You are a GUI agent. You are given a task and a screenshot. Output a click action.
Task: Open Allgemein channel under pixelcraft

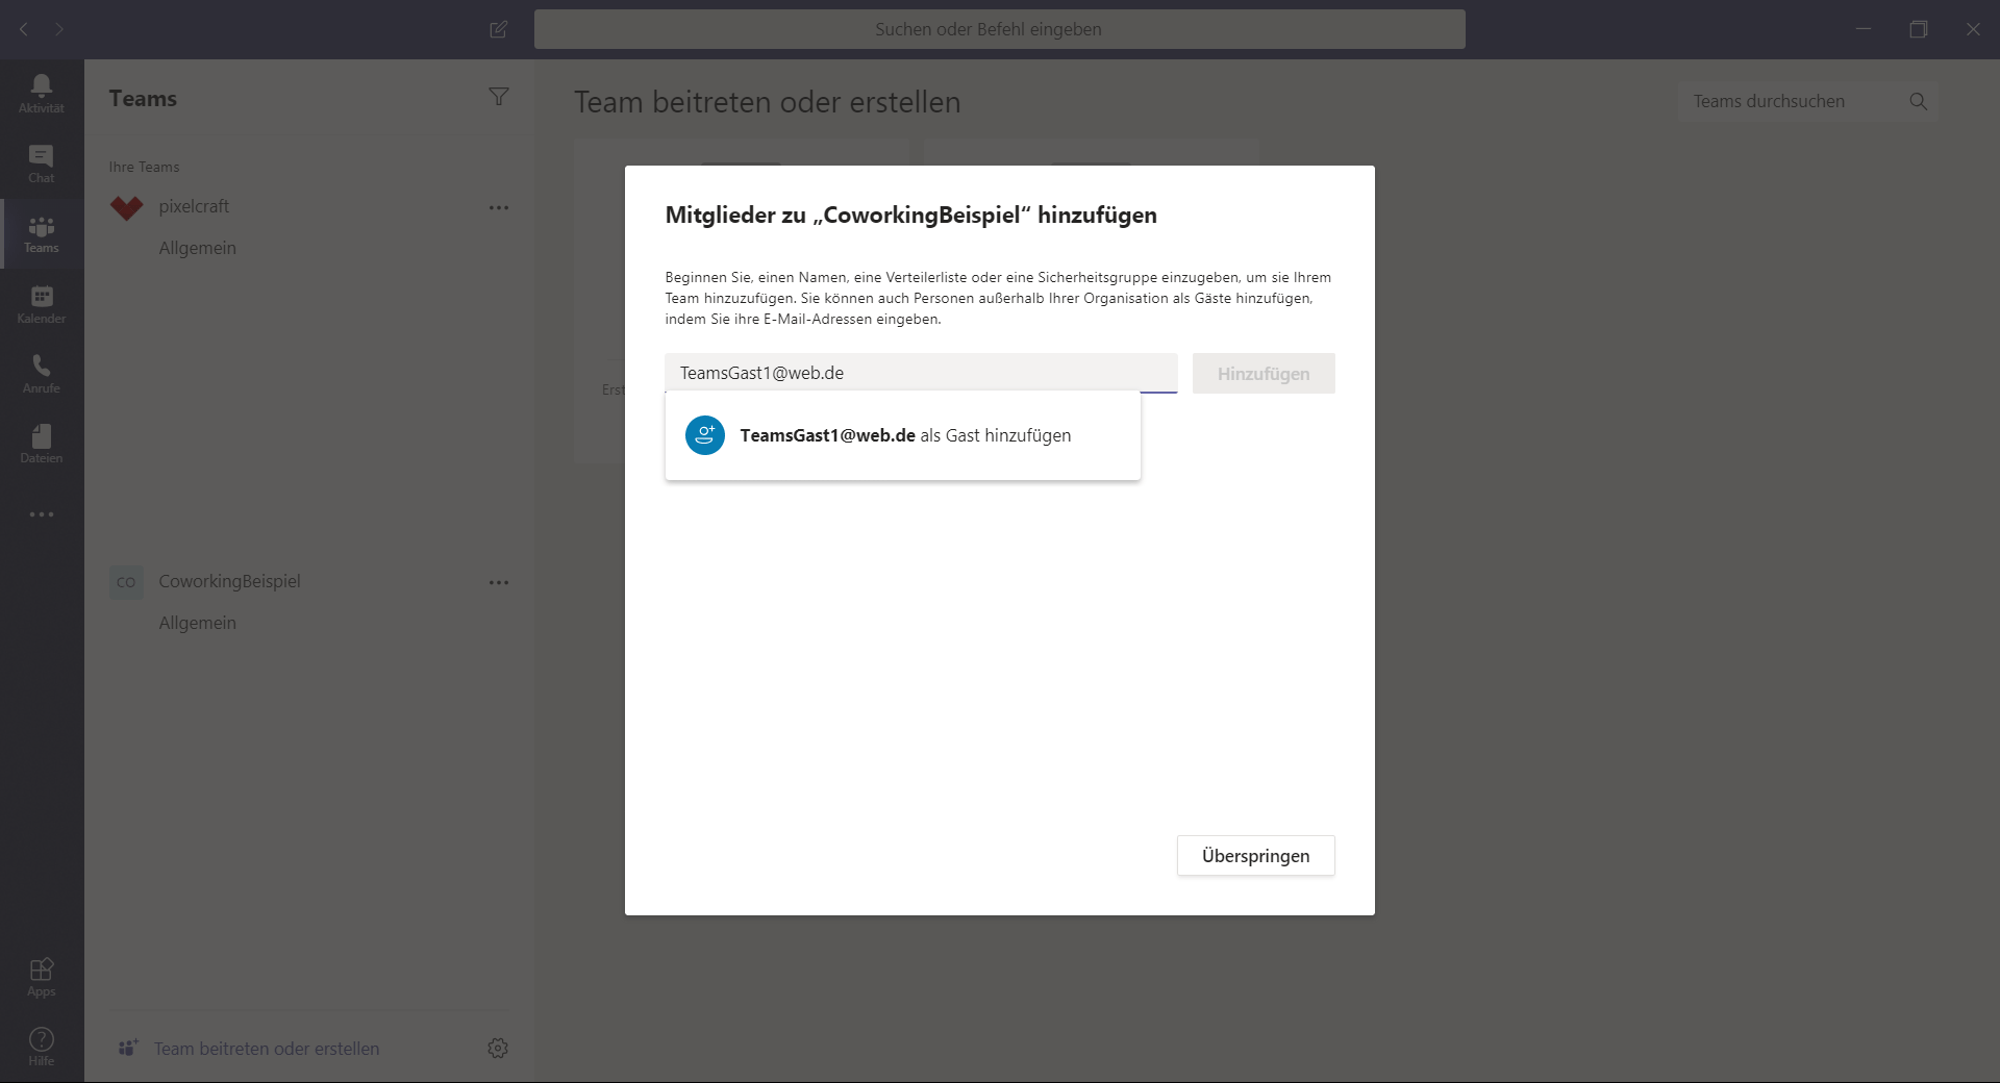(197, 248)
